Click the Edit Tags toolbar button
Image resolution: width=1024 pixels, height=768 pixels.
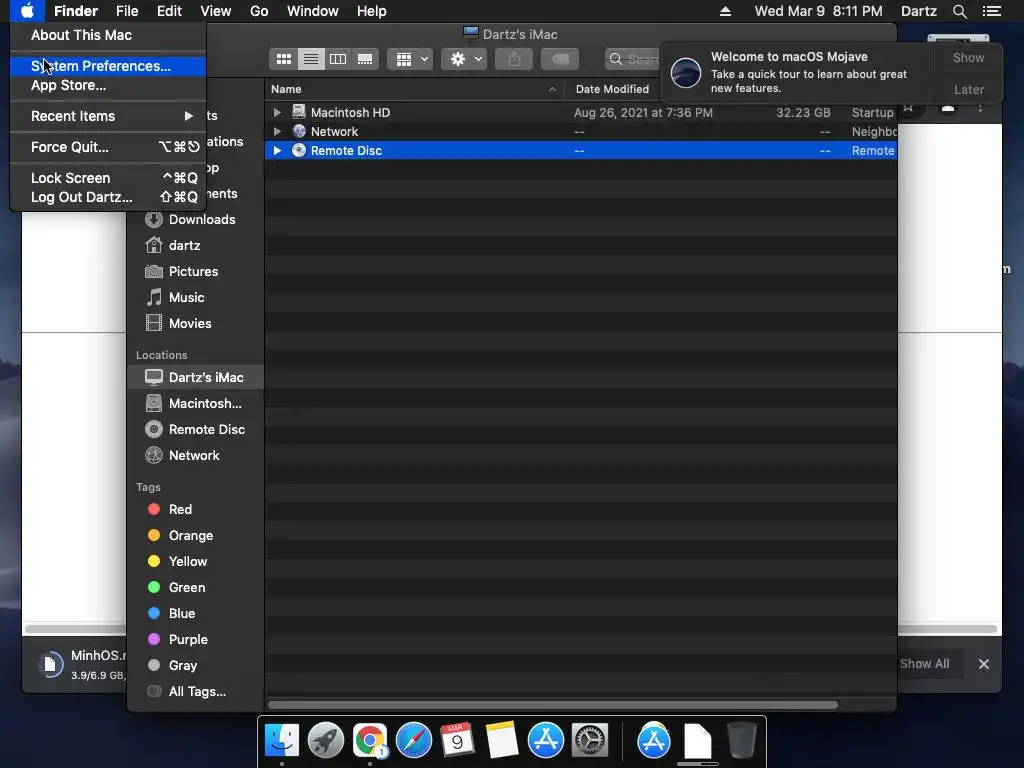(560, 59)
